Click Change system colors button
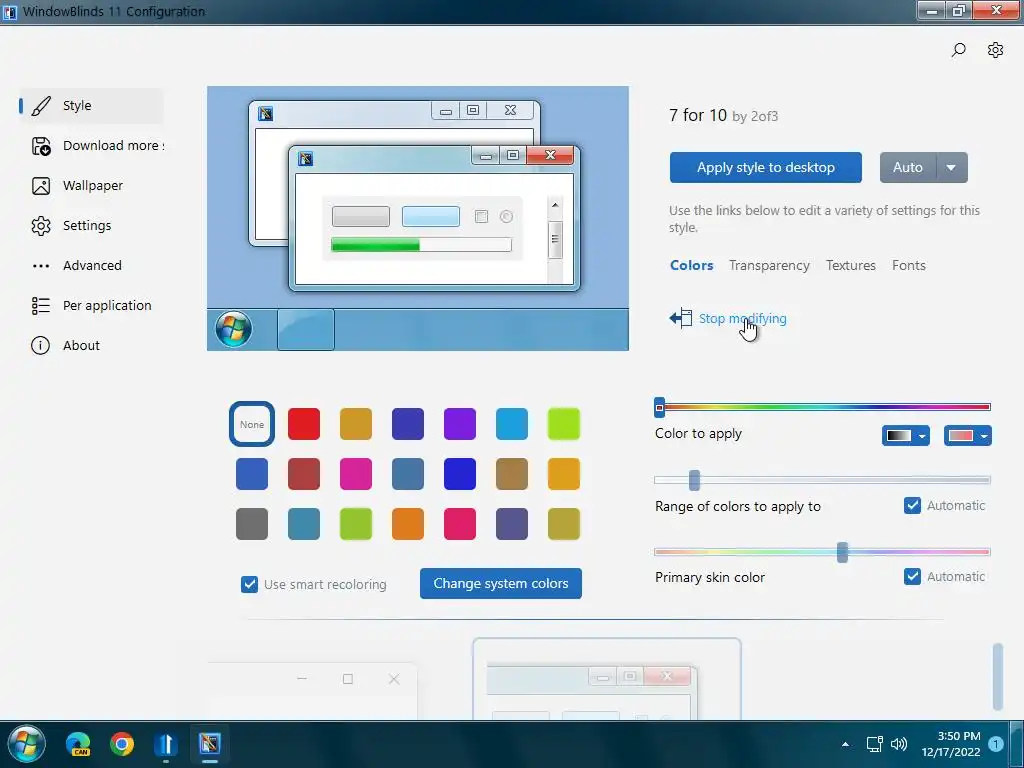Image resolution: width=1024 pixels, height=768 pixels. (501, 583)
